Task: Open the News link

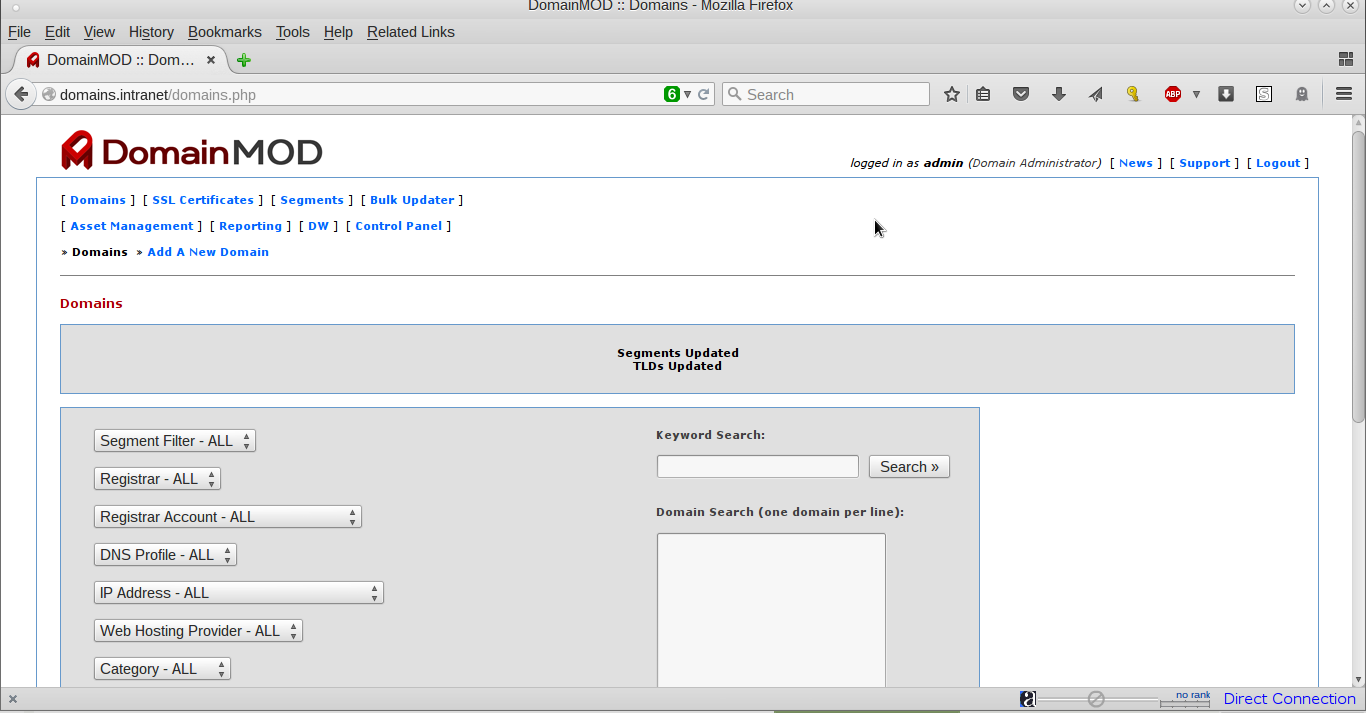Action: [x=1135, y=163]
